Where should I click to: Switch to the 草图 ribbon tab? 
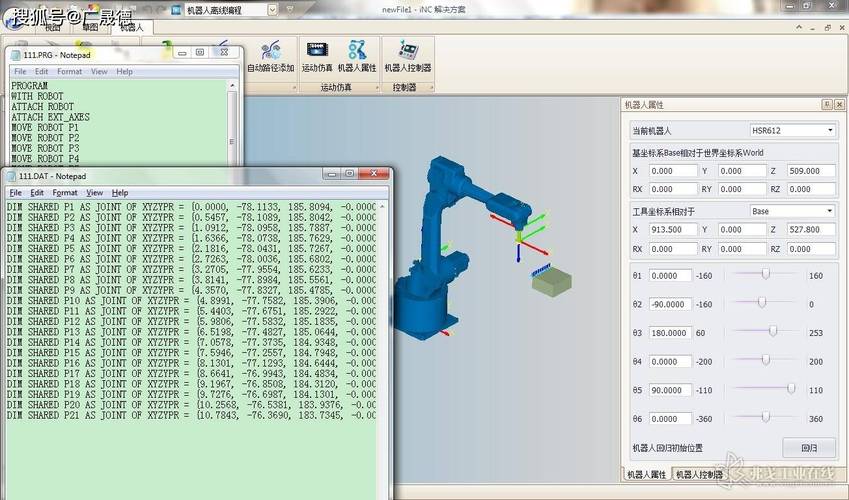click(x=90, y=27)
